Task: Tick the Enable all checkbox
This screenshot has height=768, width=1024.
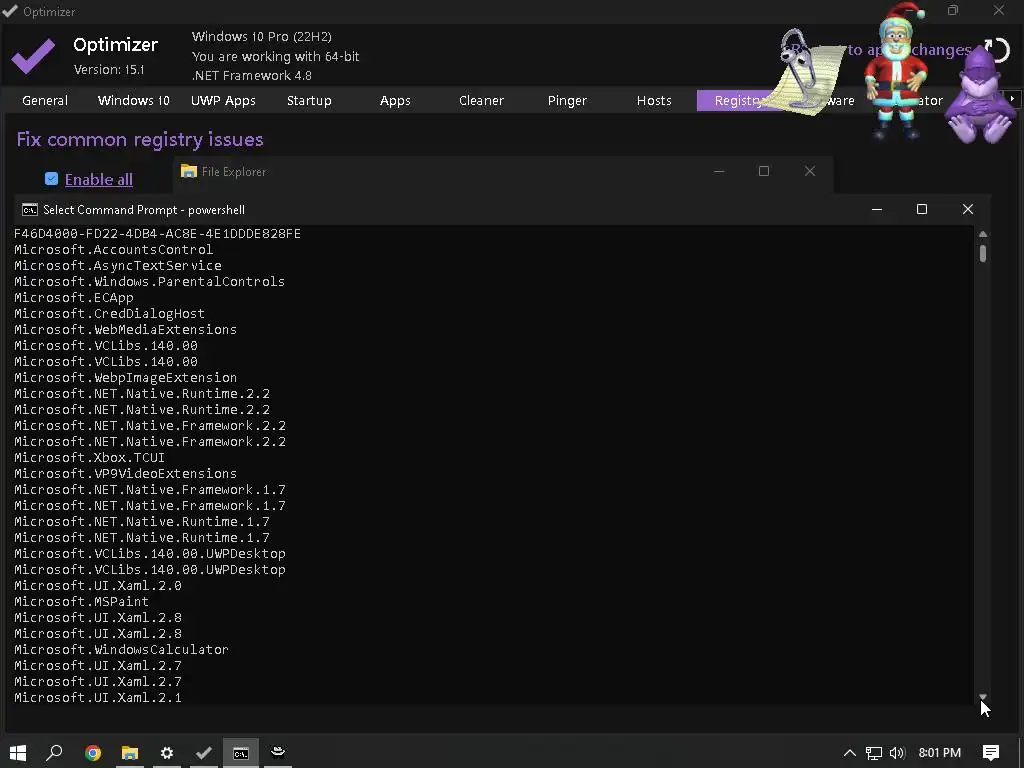Action: click(x=51, y=179)
